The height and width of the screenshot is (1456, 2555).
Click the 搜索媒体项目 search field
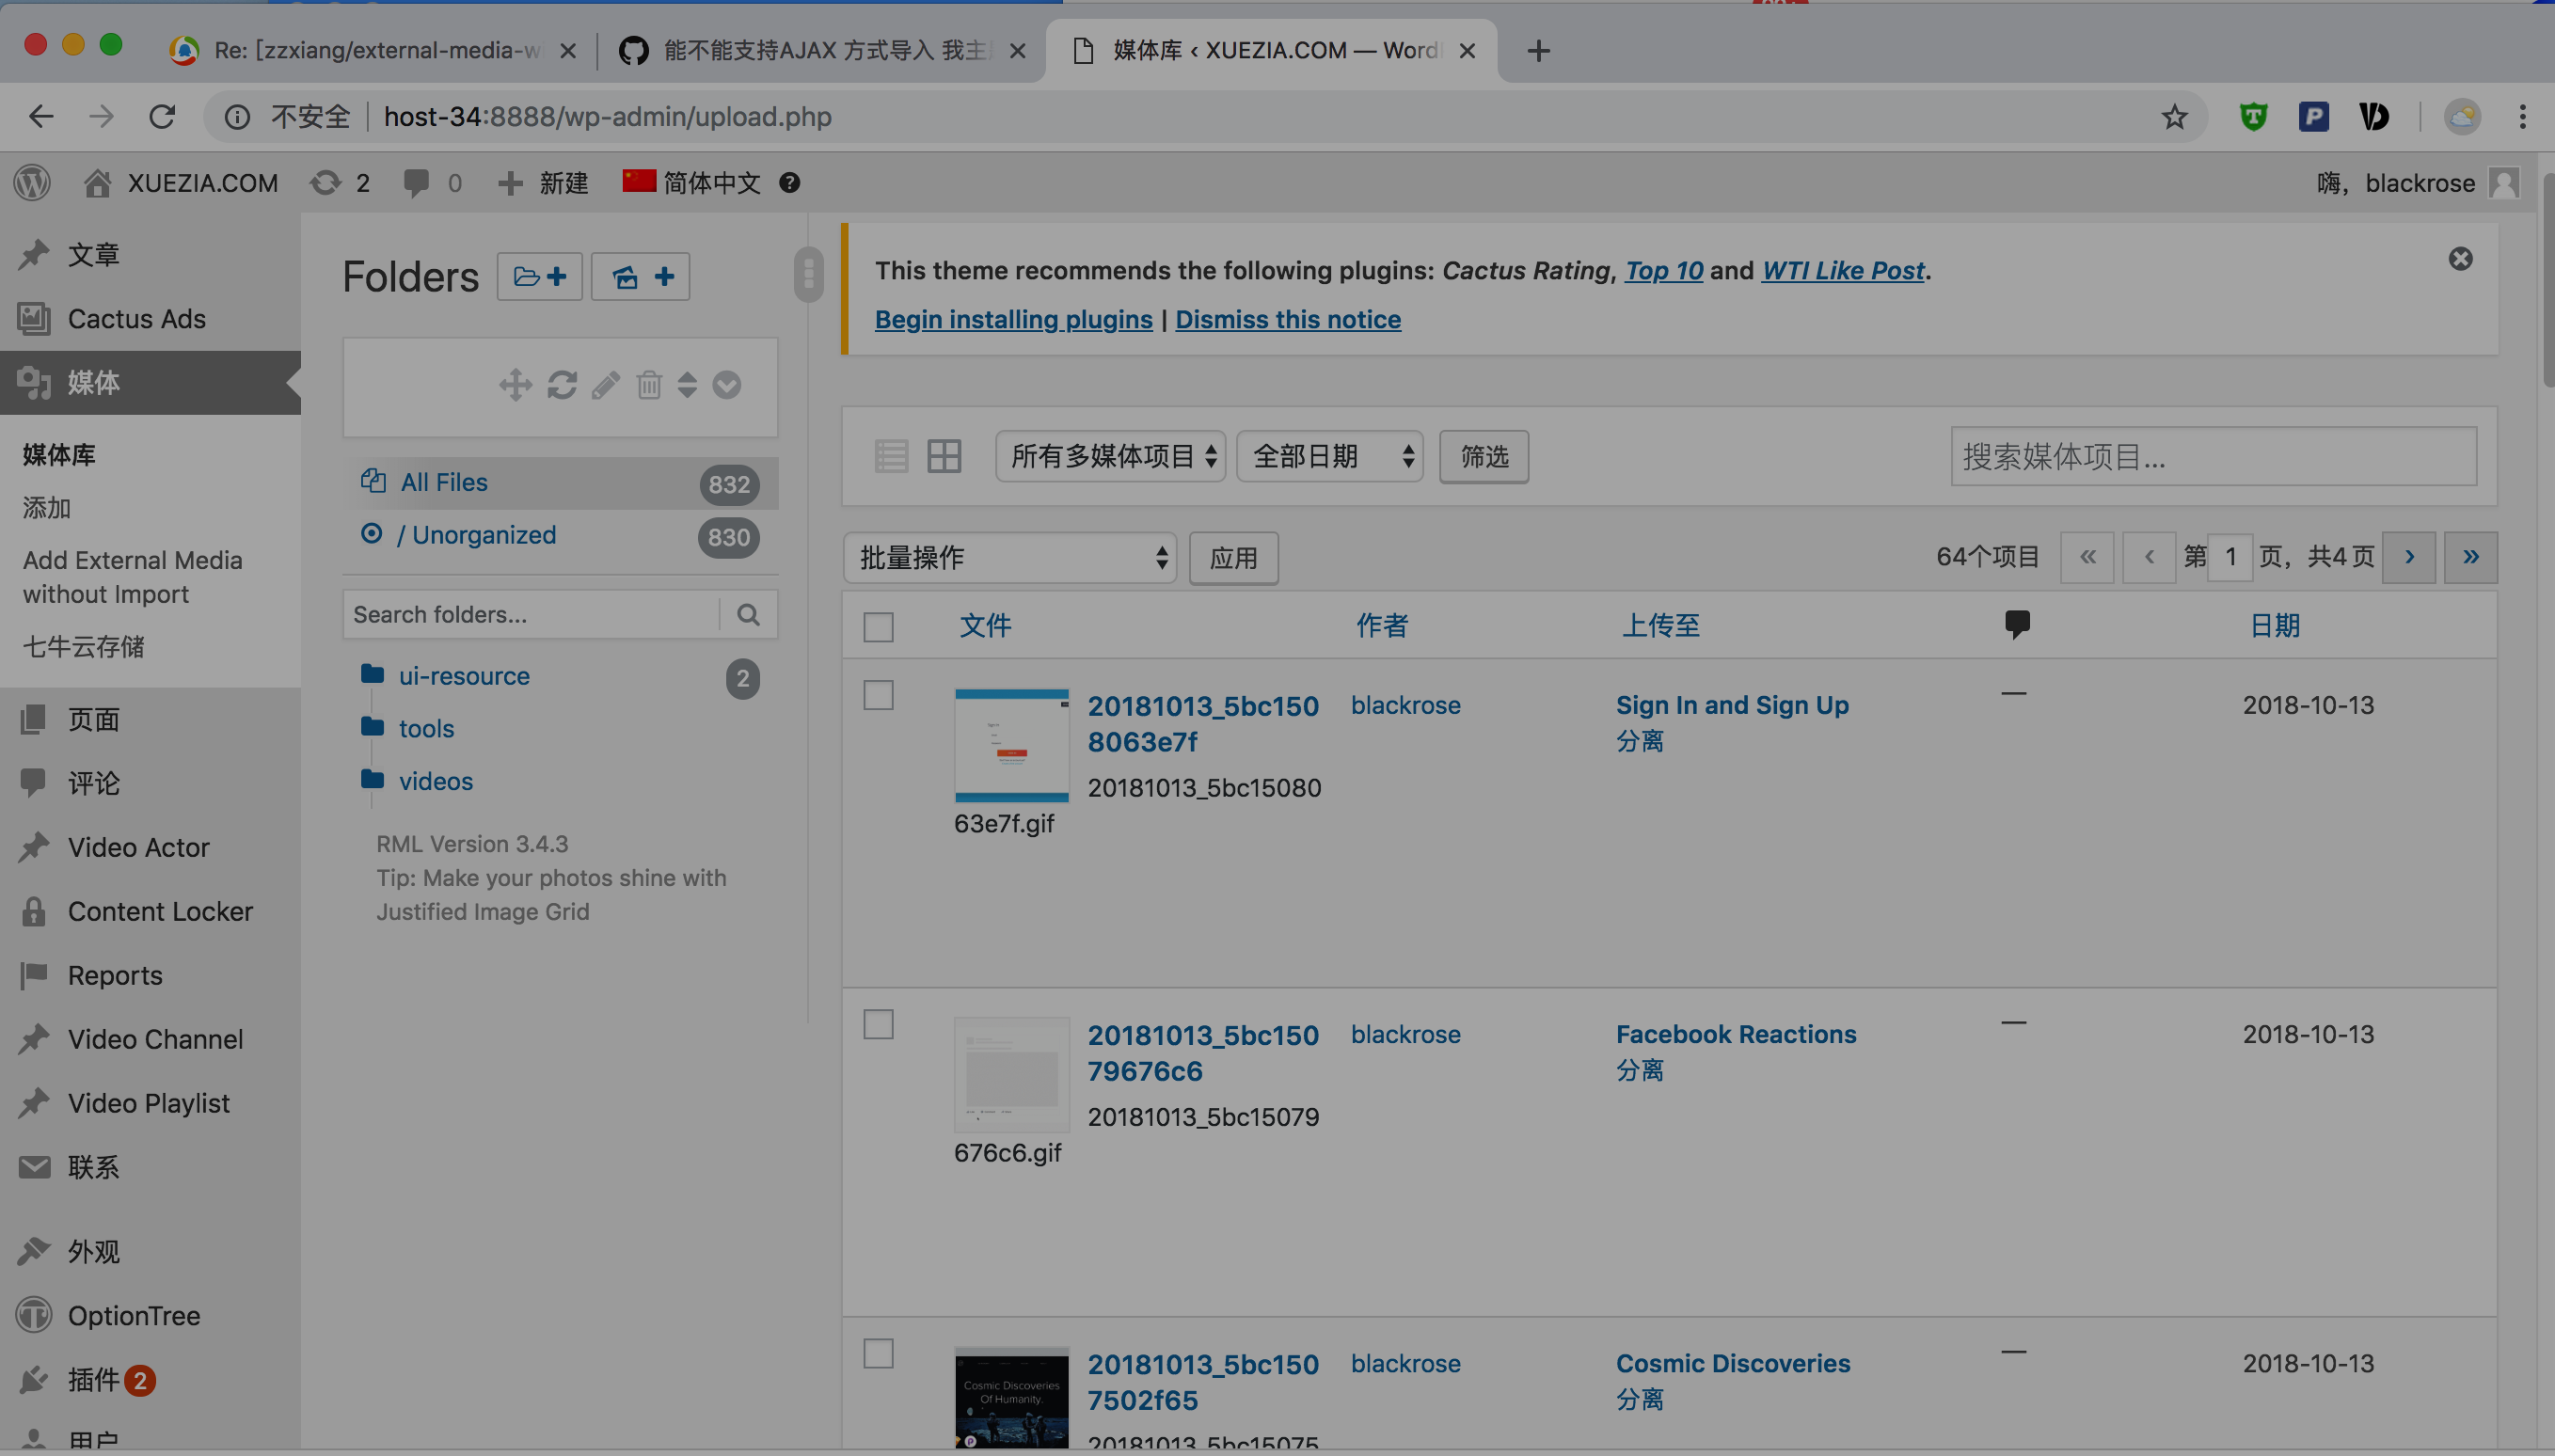point(2213,457)
